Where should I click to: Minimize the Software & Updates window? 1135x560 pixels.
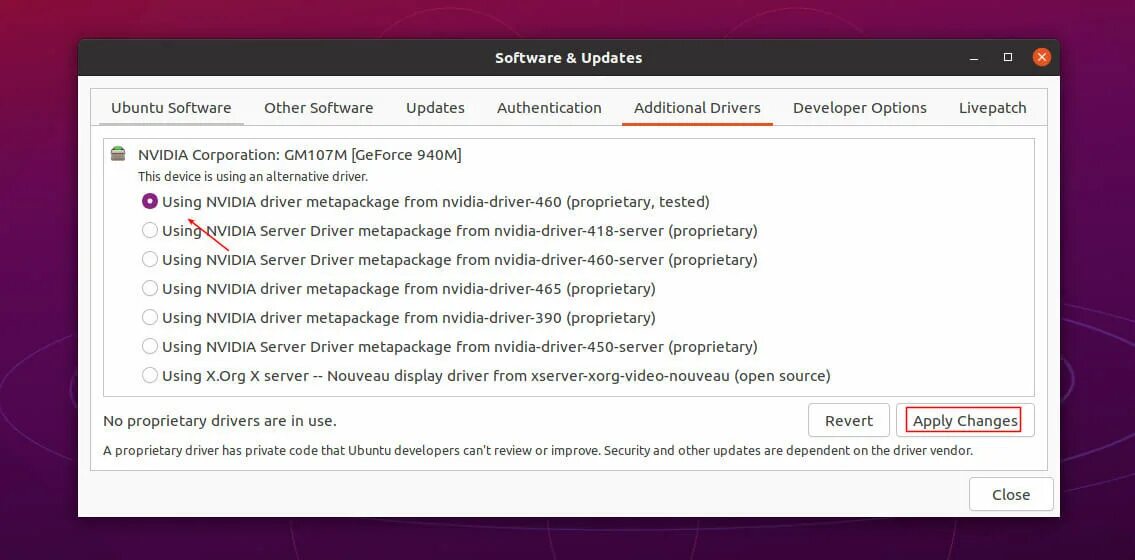974,58
